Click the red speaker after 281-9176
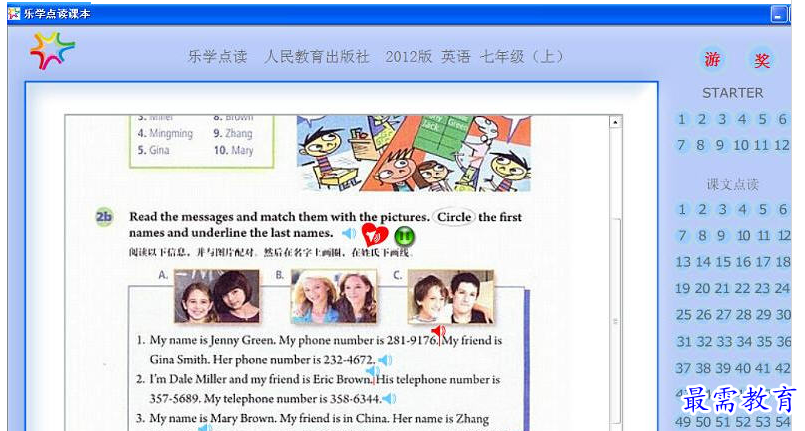Viewport: 805px width, 431px height. click(x=439, y=332)
